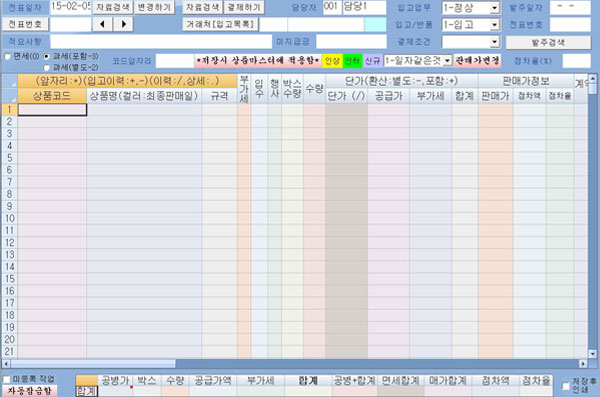The width and height of the screenshot is (600, 397).
Task: Click the 박스수량 column header
Action: 292,88
